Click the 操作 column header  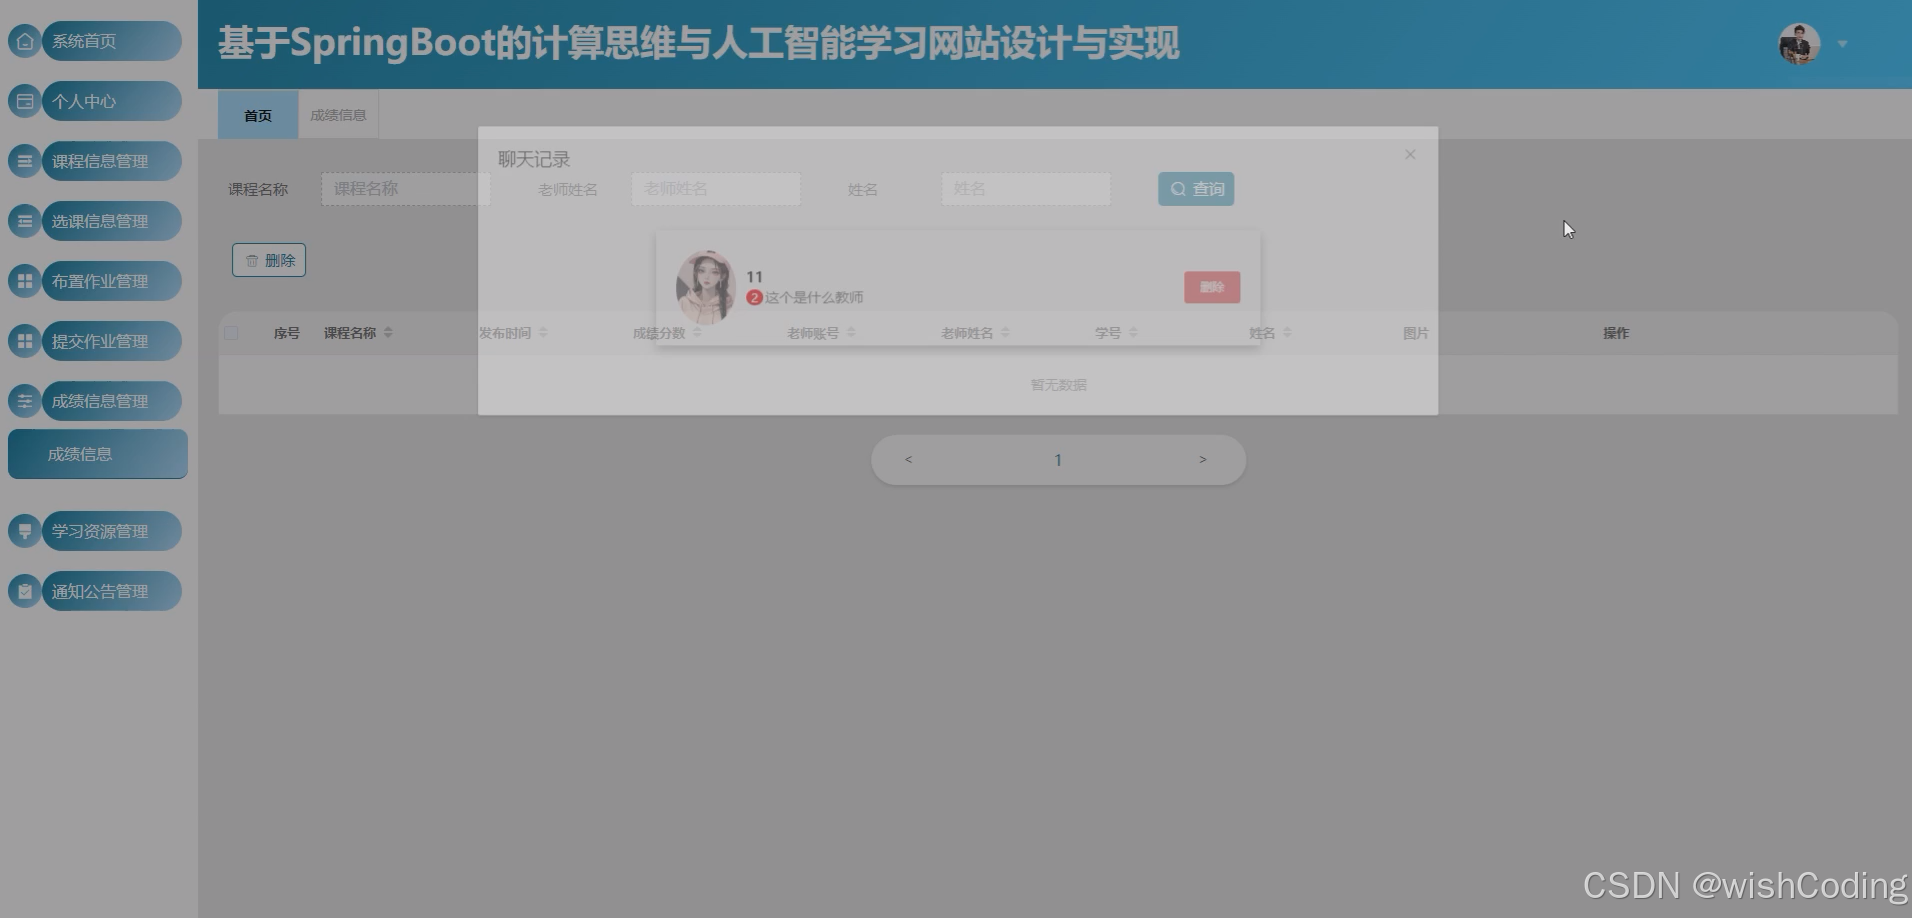pos(1616,333)
